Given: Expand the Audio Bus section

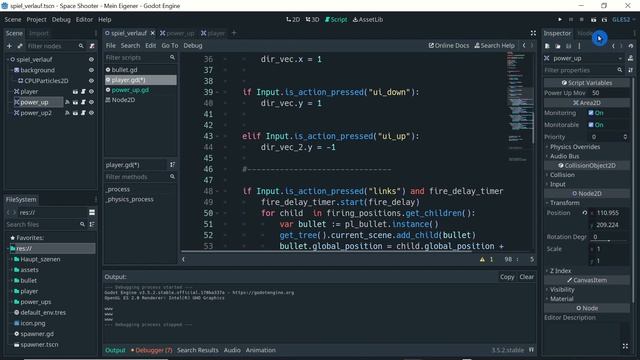Looking at the screenshot, I should (x=564, y=156).
